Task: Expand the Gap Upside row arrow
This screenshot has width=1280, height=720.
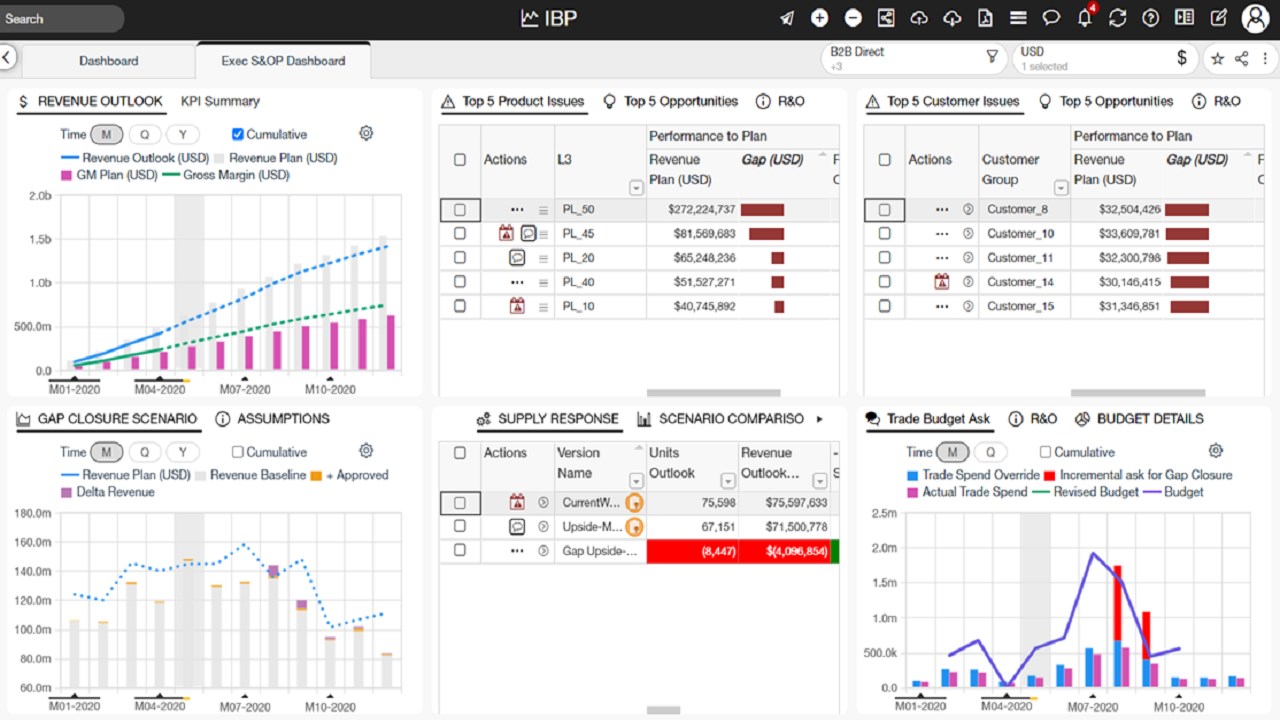Action: (x=543, y=551)
